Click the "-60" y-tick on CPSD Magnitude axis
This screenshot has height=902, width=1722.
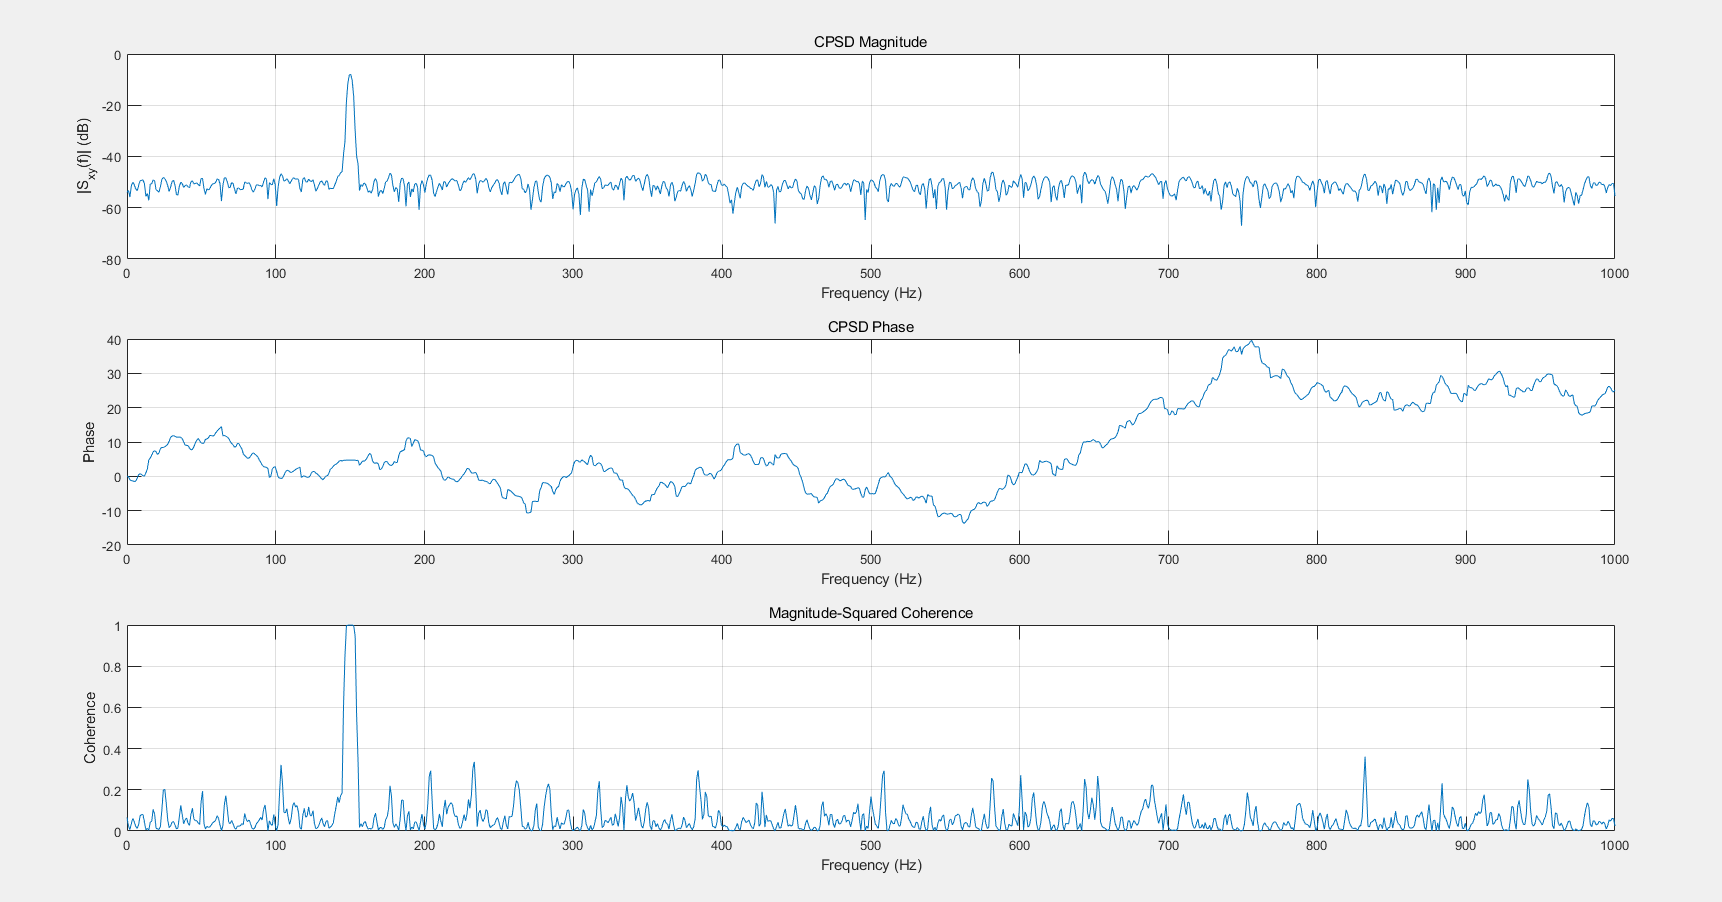click(110, 208)
